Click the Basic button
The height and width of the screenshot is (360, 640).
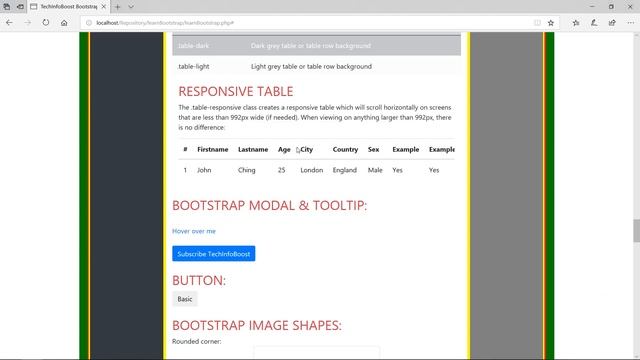(185, 299)
